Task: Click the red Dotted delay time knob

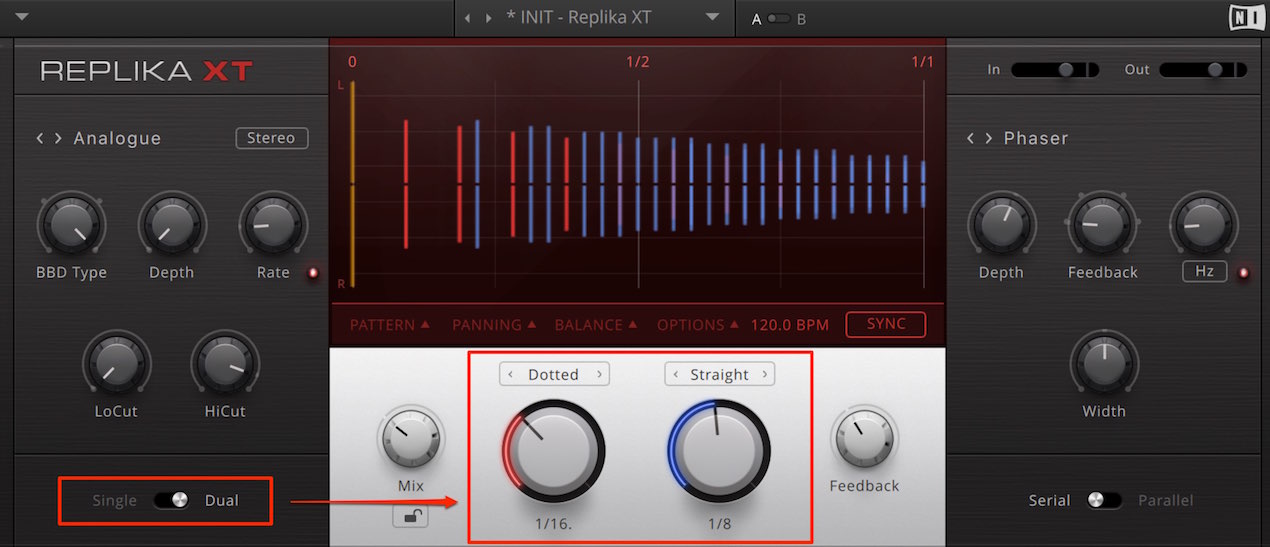Action: pos(553,450)
